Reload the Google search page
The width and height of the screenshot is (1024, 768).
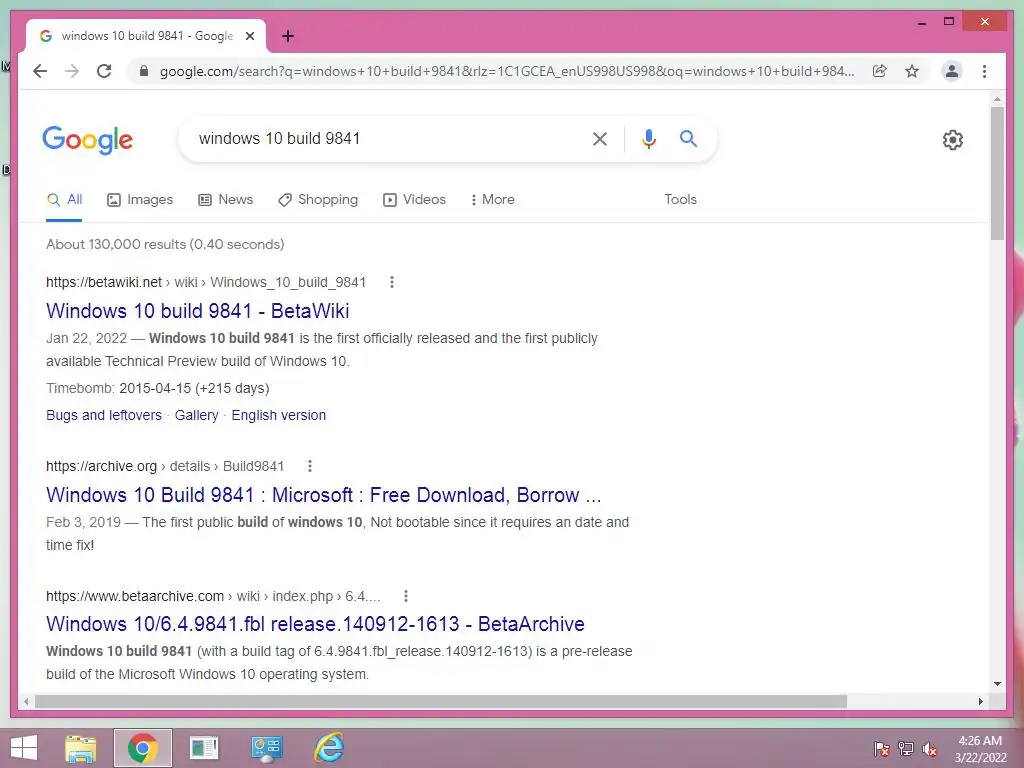click(x=104, y=71)
